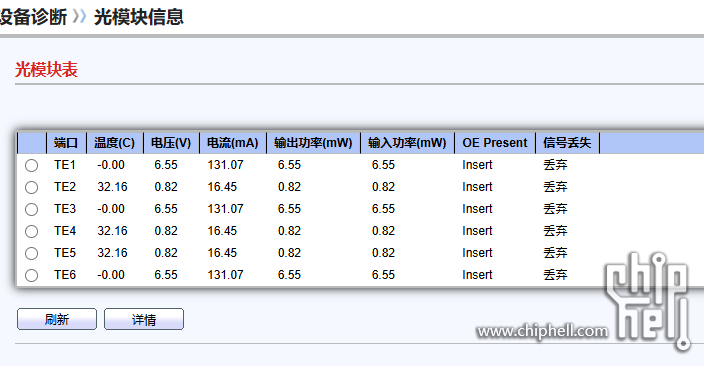Screen dimensions: 704x366
Task: Click the 电压(V) column header
Action: (x=171, y=143)
